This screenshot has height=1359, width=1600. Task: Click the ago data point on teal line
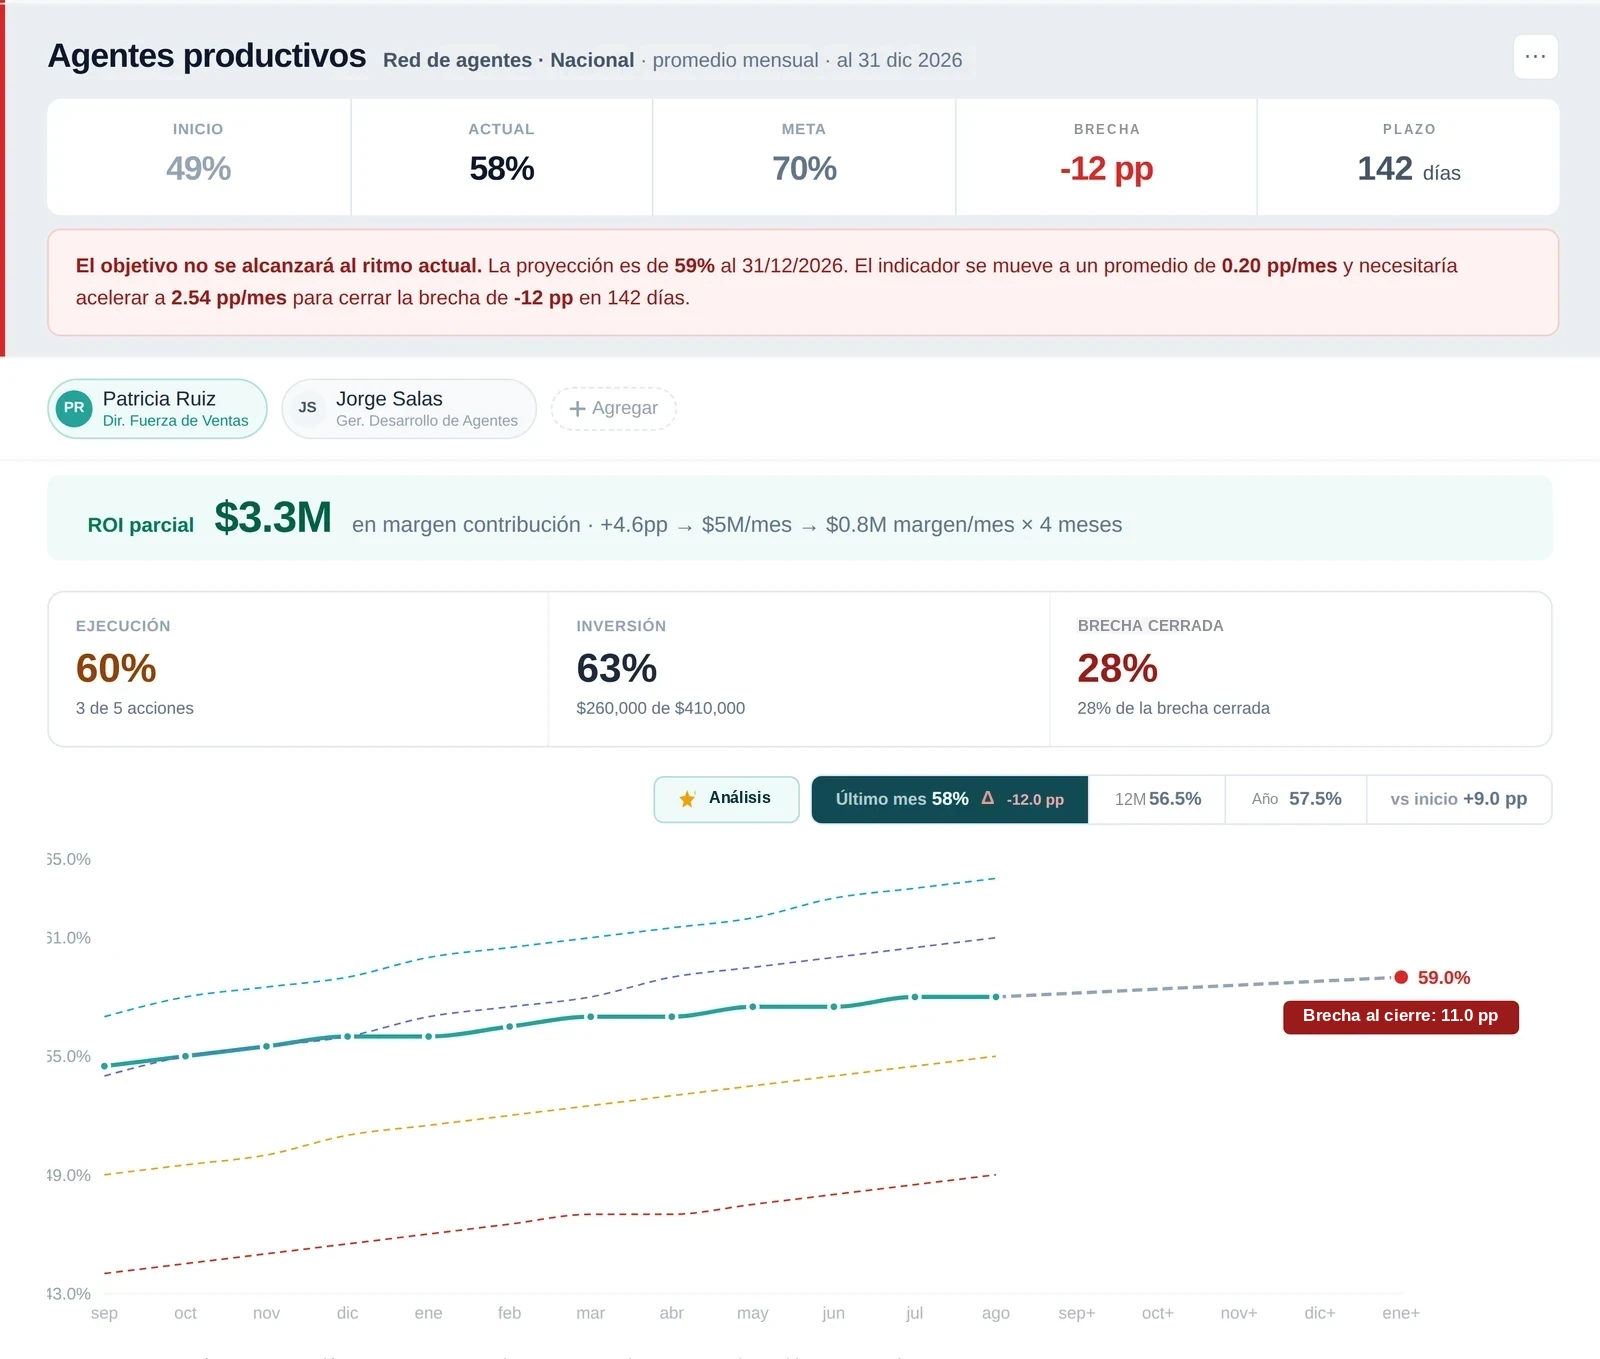pyautogui.click(x=996, y=997)
